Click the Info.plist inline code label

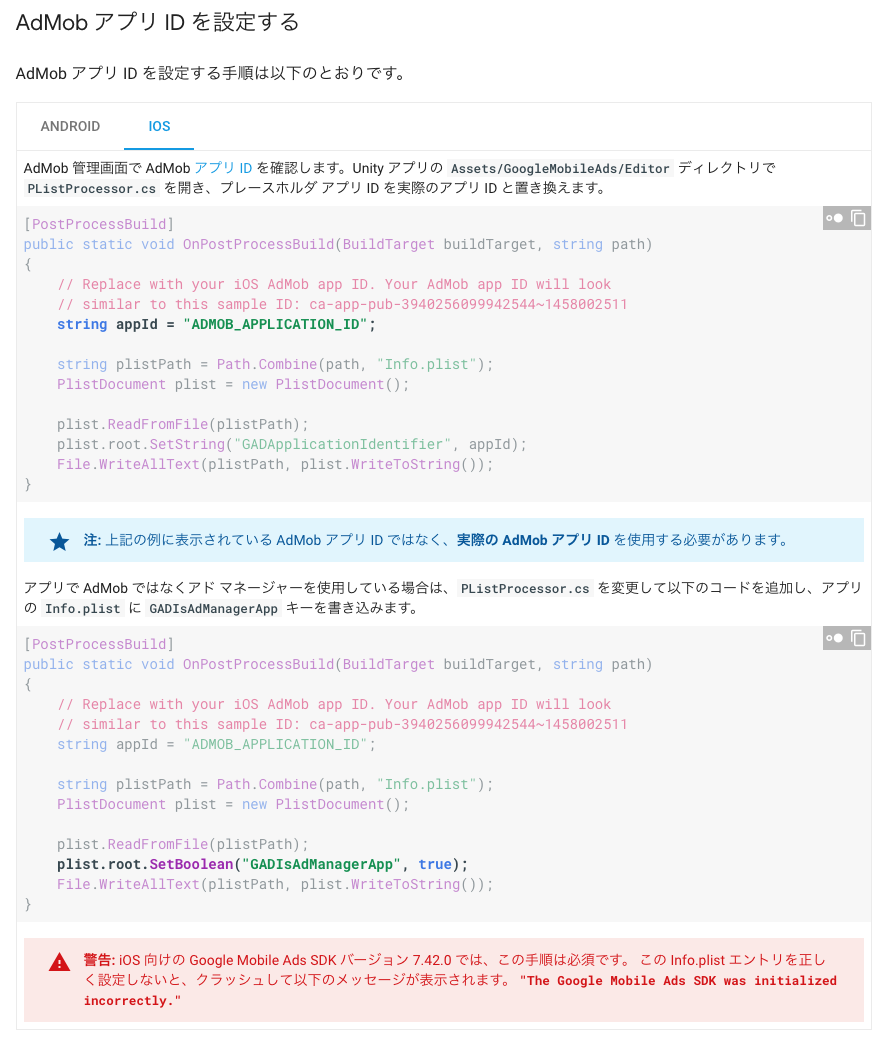click(83, 609)
